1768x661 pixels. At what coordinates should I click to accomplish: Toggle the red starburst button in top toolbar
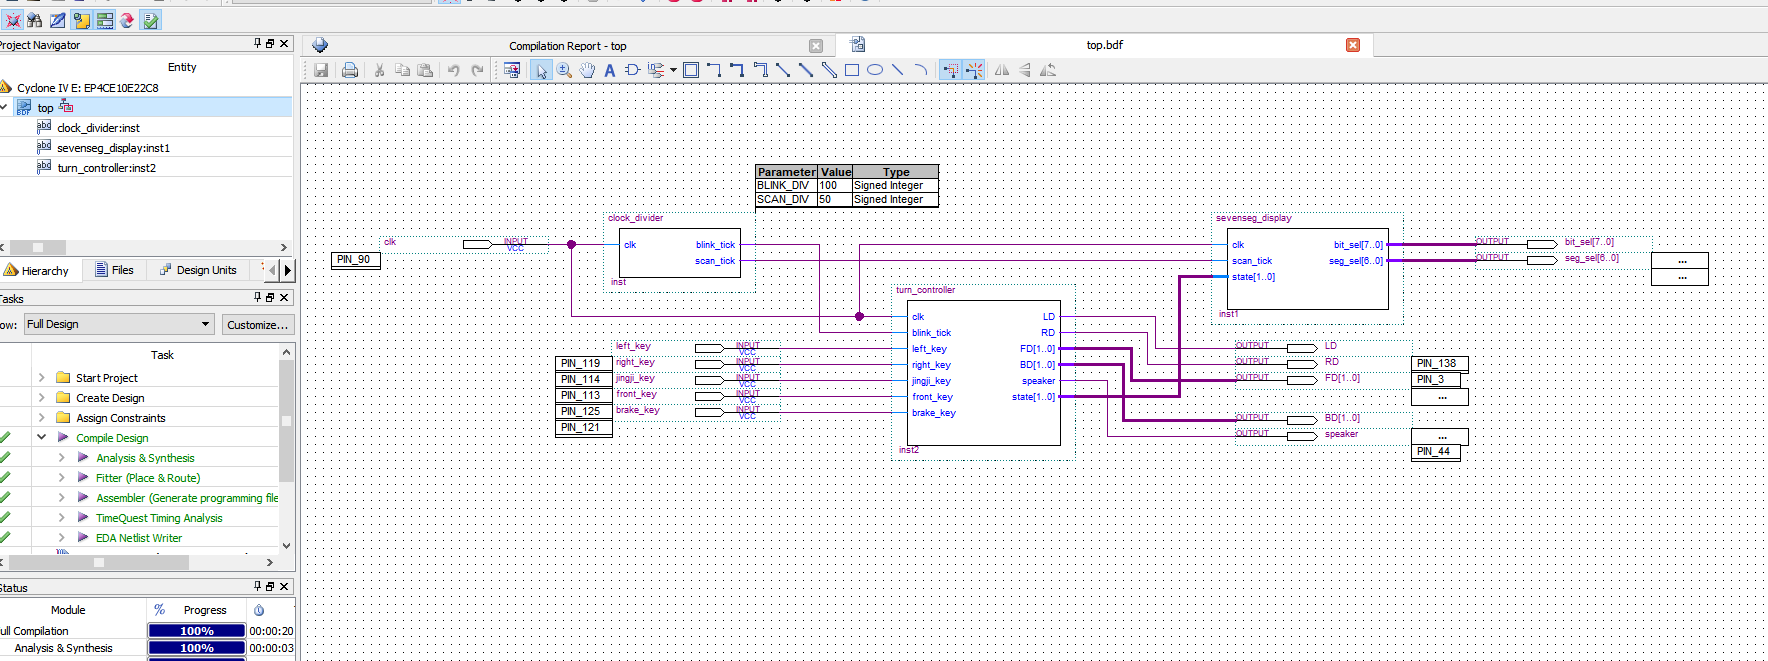click(x=12, y=20)
